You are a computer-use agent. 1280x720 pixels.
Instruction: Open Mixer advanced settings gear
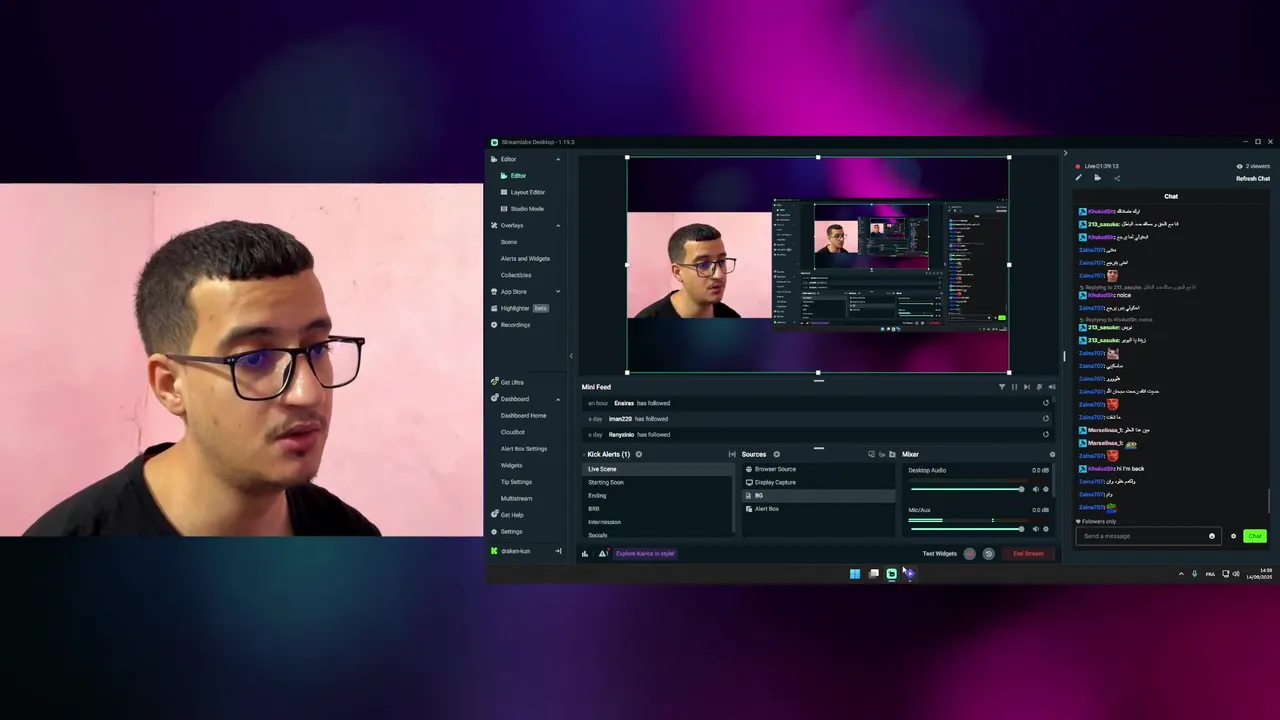point(1052,455)
